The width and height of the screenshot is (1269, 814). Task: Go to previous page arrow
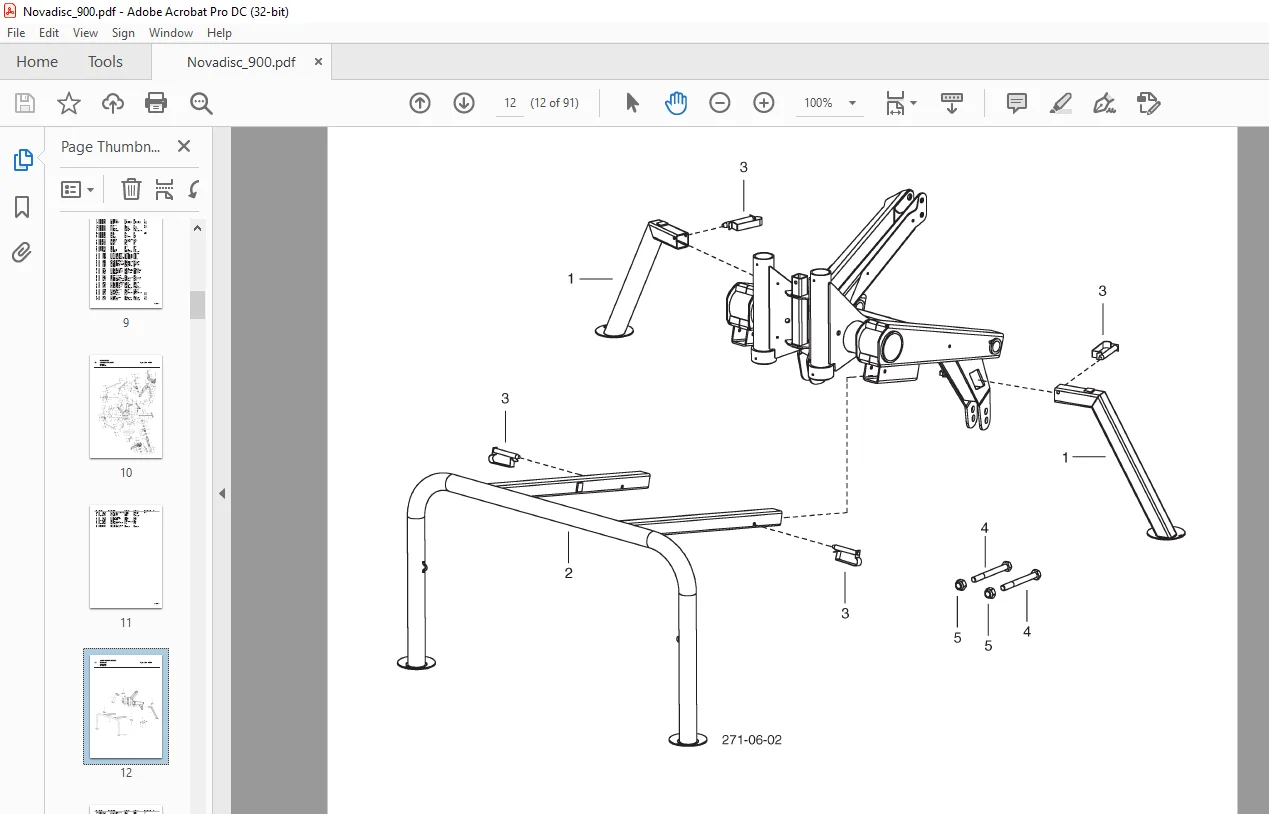click(x=420, y=103)
